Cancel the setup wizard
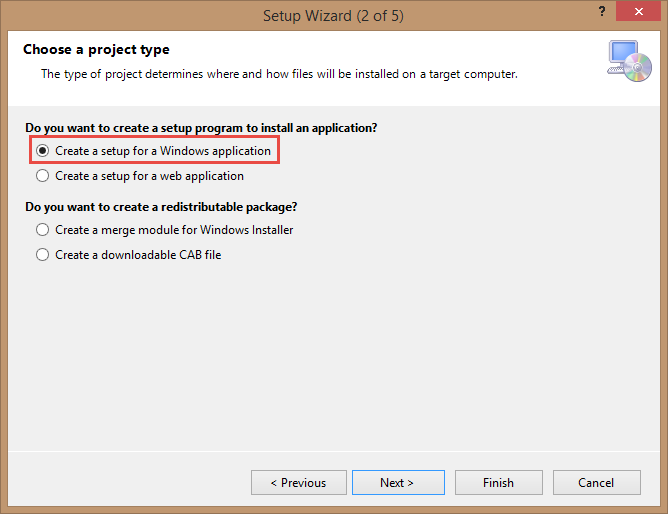The height and width of the screenshot is (514, 668). click(596, 482)
